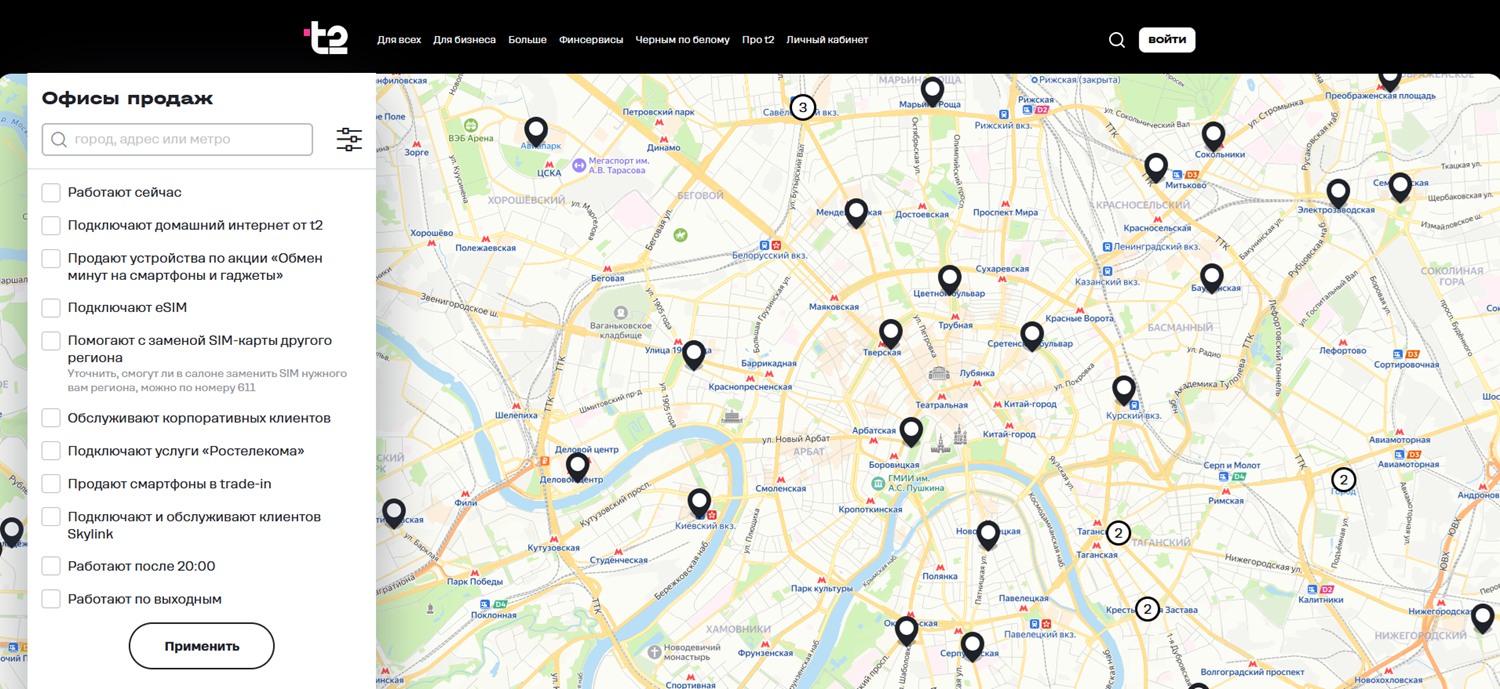Viewport: 1500px width, 689px height.
Task: Enable Подключают услуги Ростелекома filter
Action: click(x=51, y=451)
